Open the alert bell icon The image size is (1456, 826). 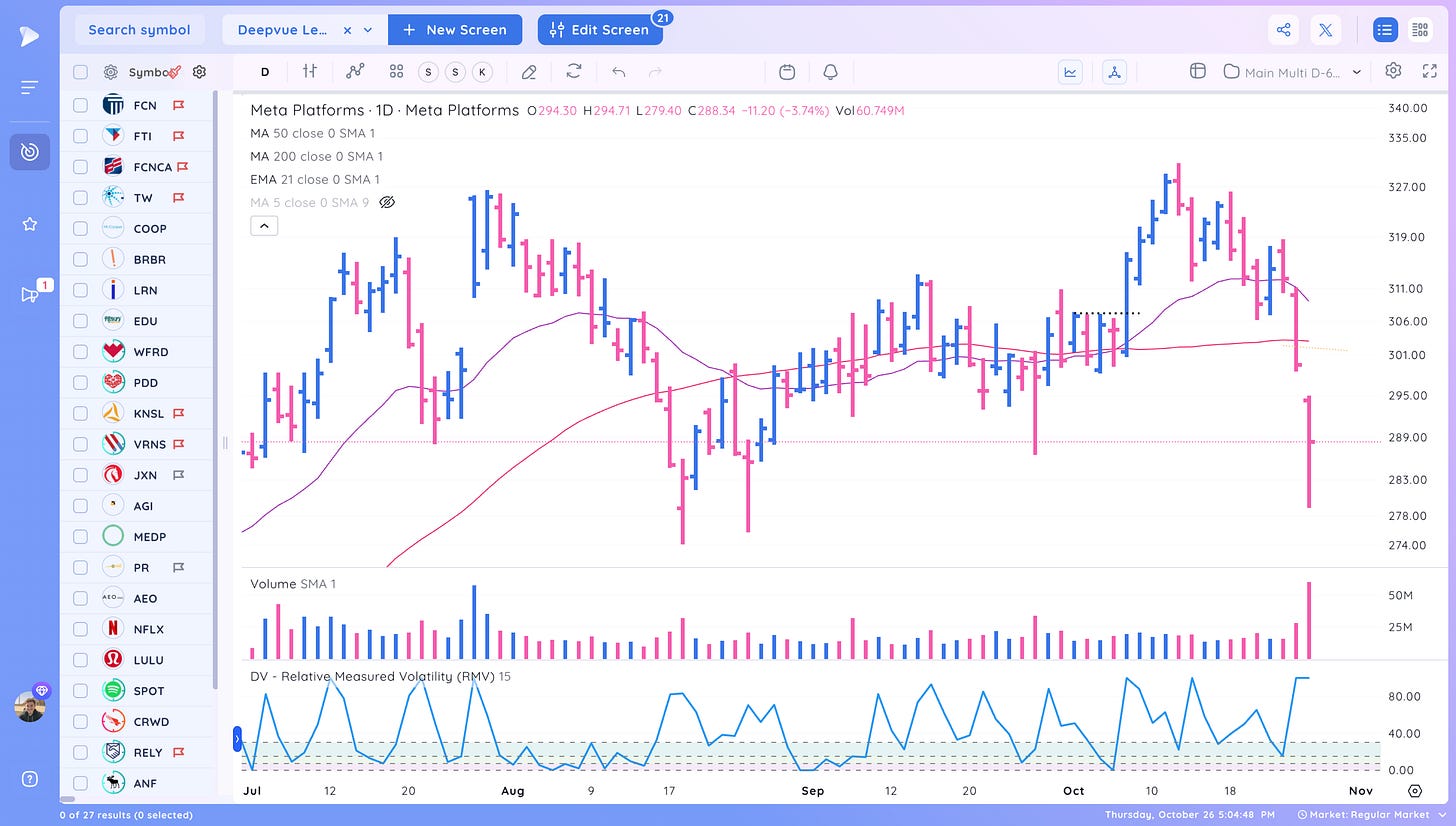(x=830, y=71)
